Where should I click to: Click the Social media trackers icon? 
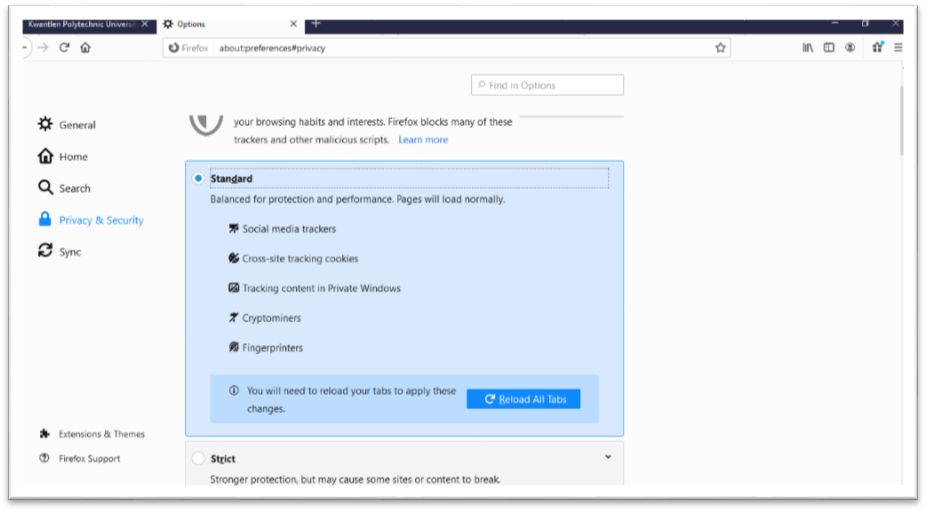234,228
